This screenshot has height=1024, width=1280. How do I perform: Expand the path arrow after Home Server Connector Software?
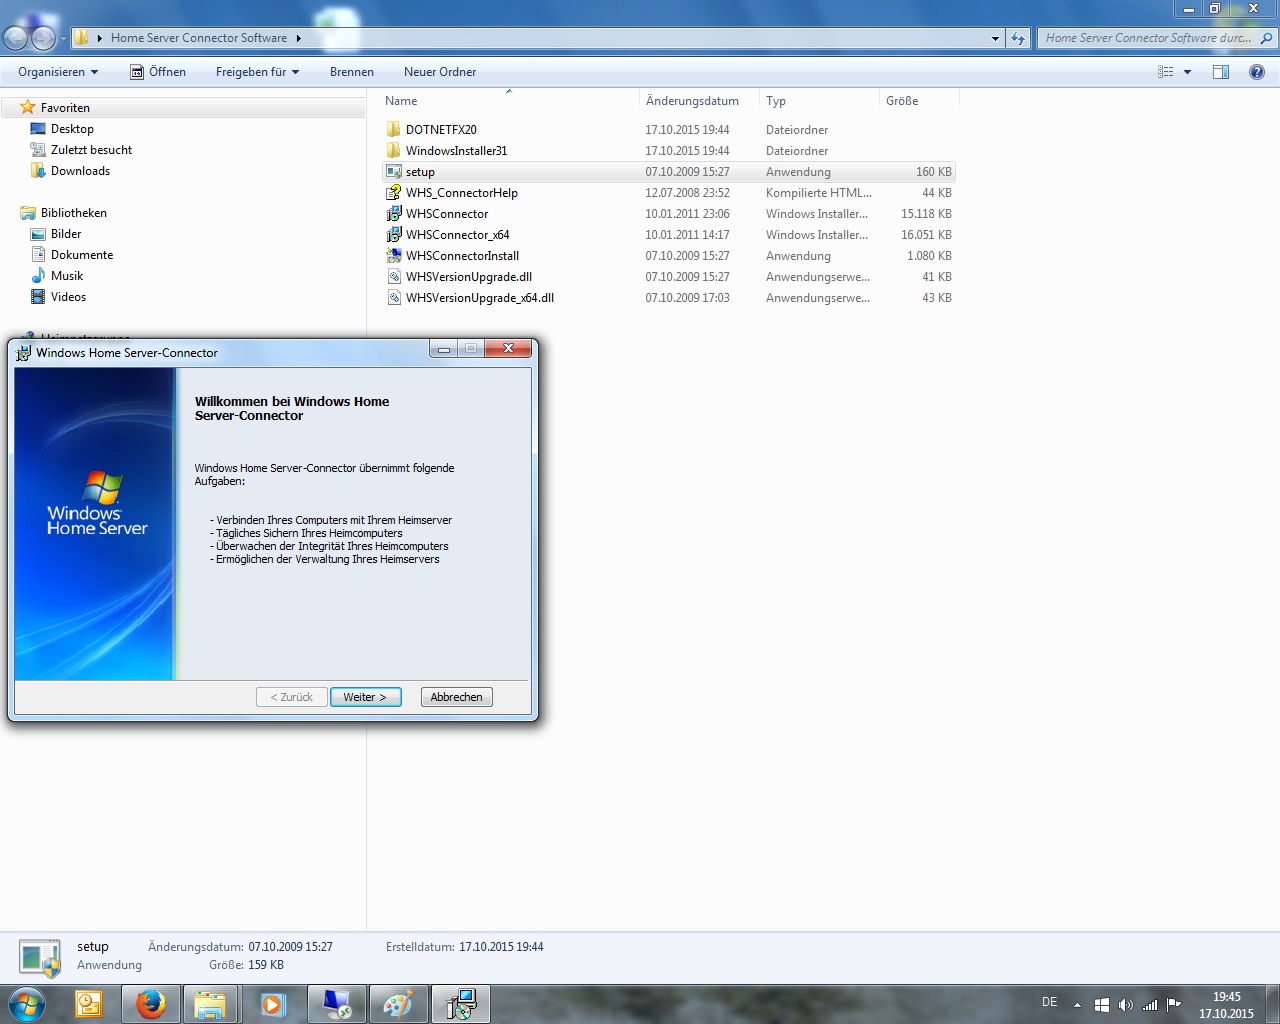(x=298, y=38)
